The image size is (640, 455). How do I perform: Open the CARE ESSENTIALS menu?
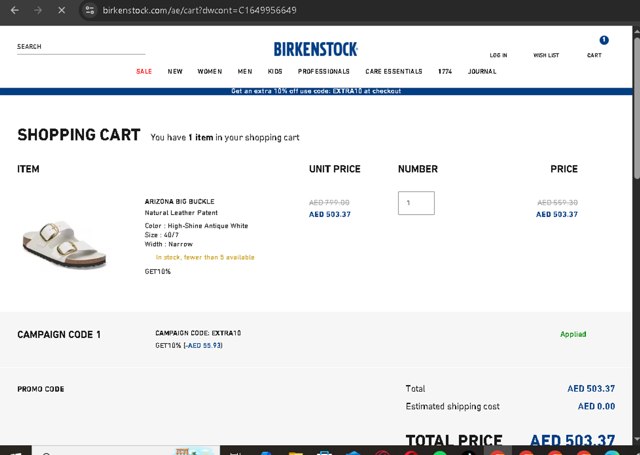(x=393, y=71)
